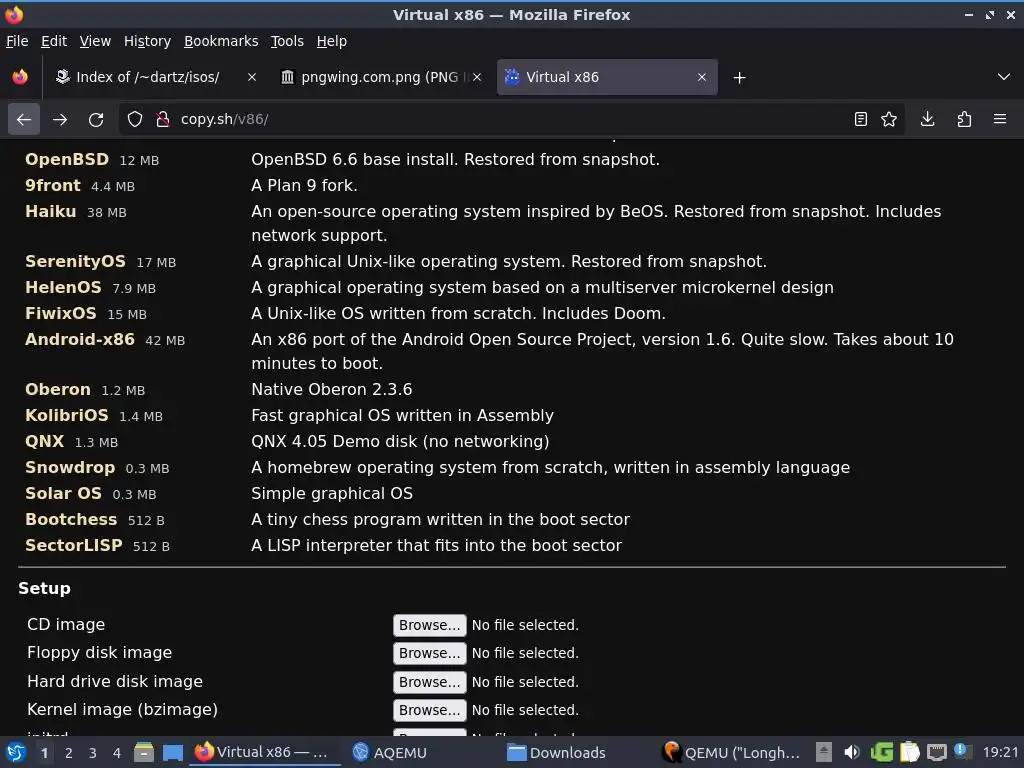Screen dimensions: 1024x768
Task: Go back to the previous page
Action: coord(24,120)
